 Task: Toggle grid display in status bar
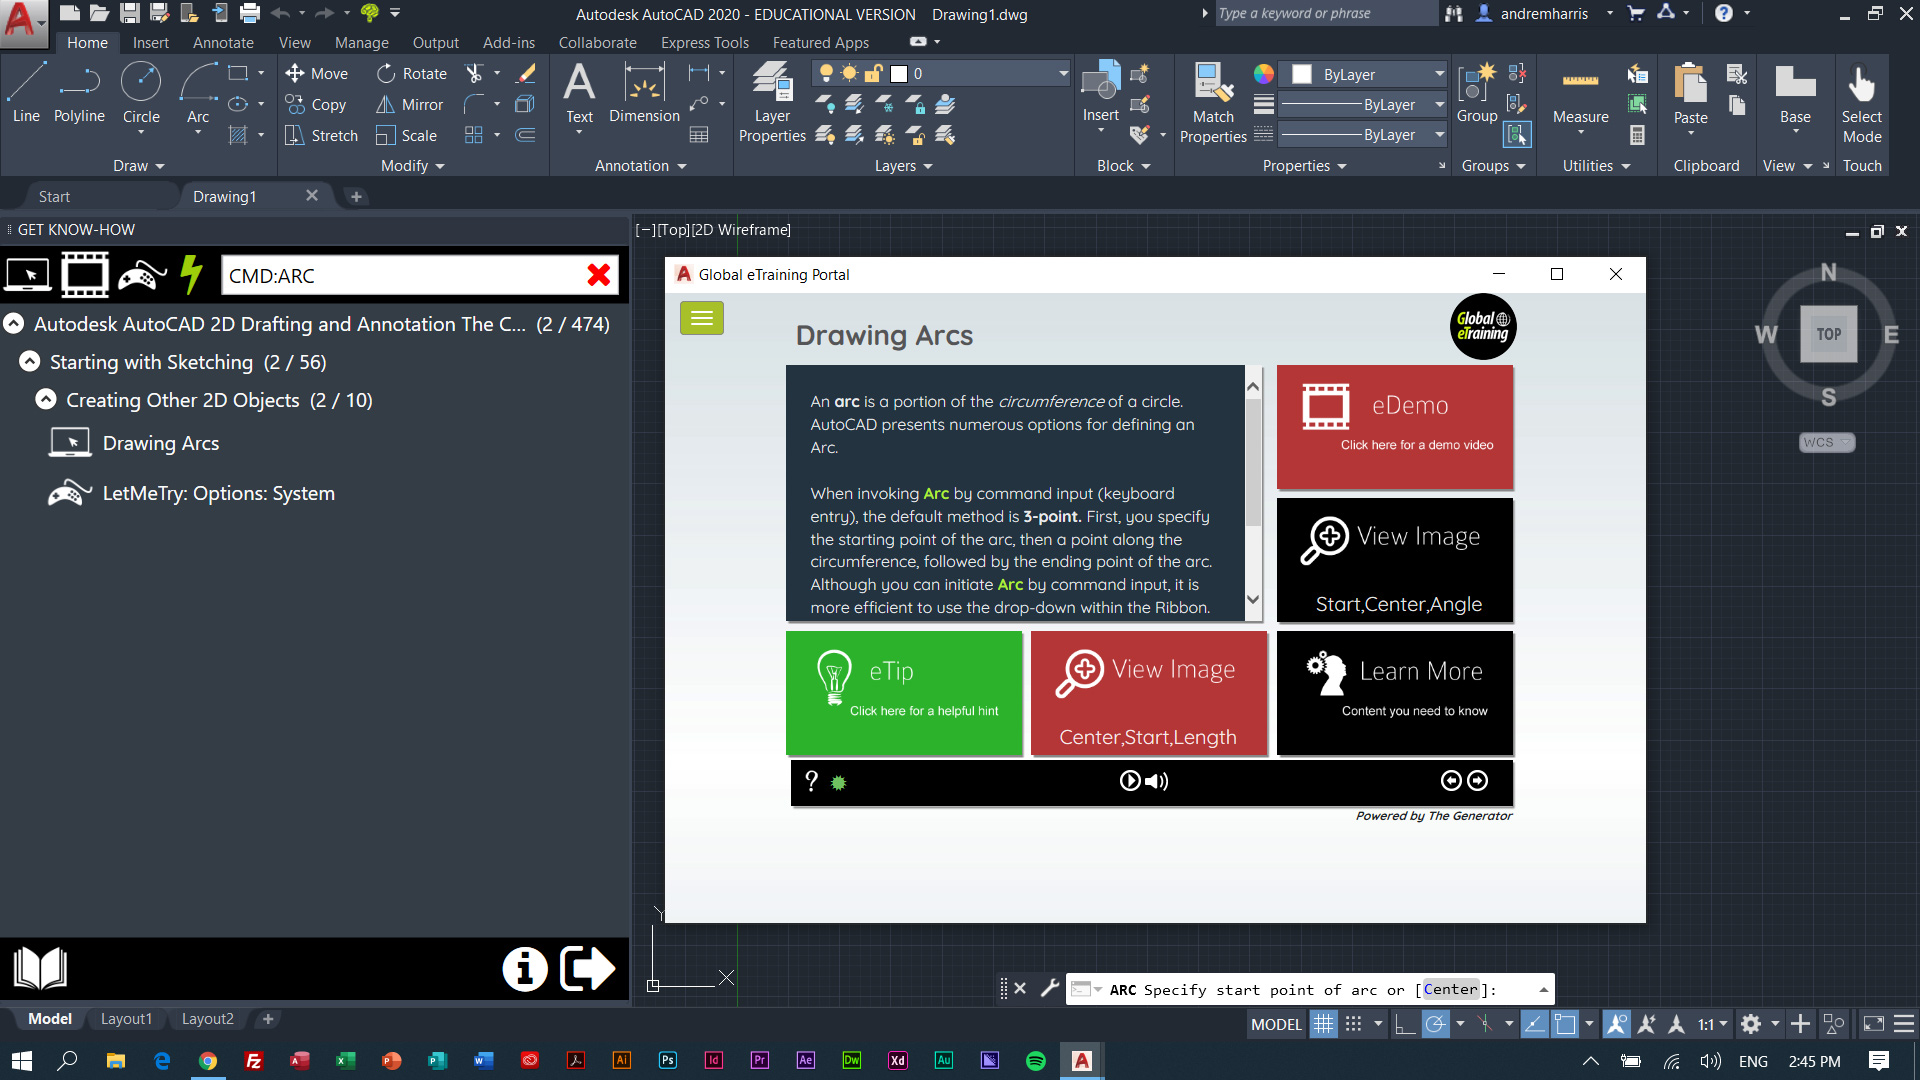1323,1024
